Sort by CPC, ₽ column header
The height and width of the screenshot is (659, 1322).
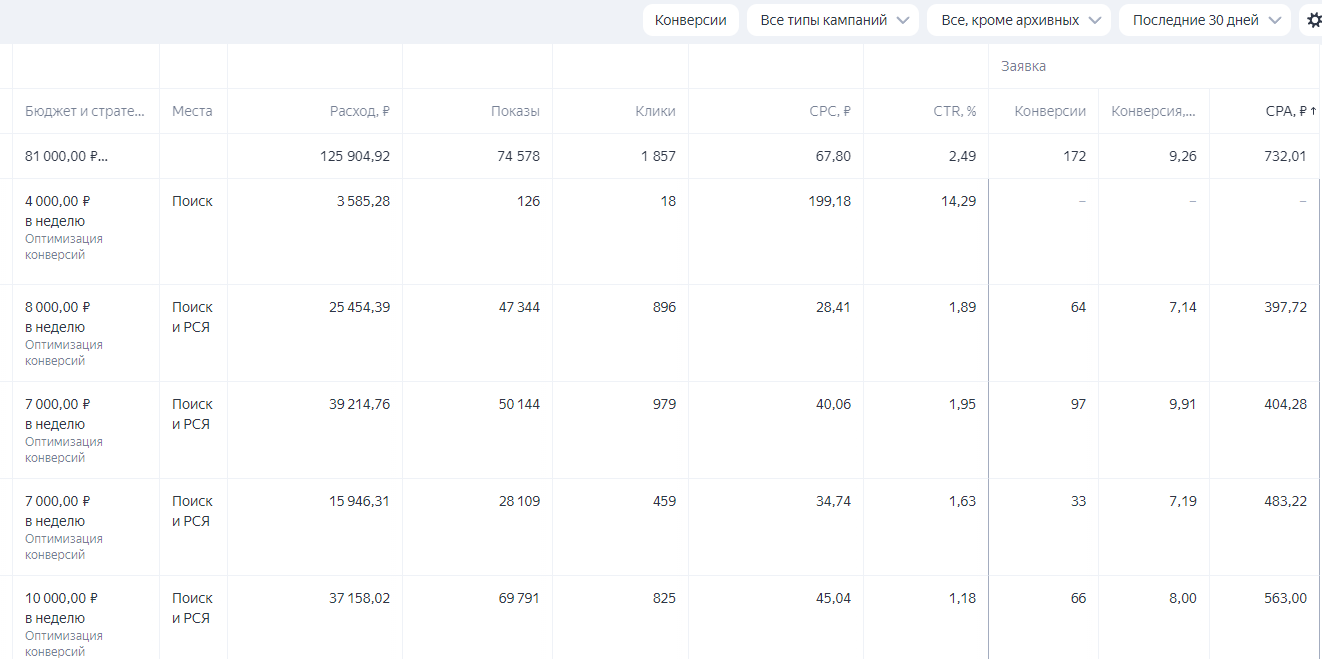tap(829, 111)
